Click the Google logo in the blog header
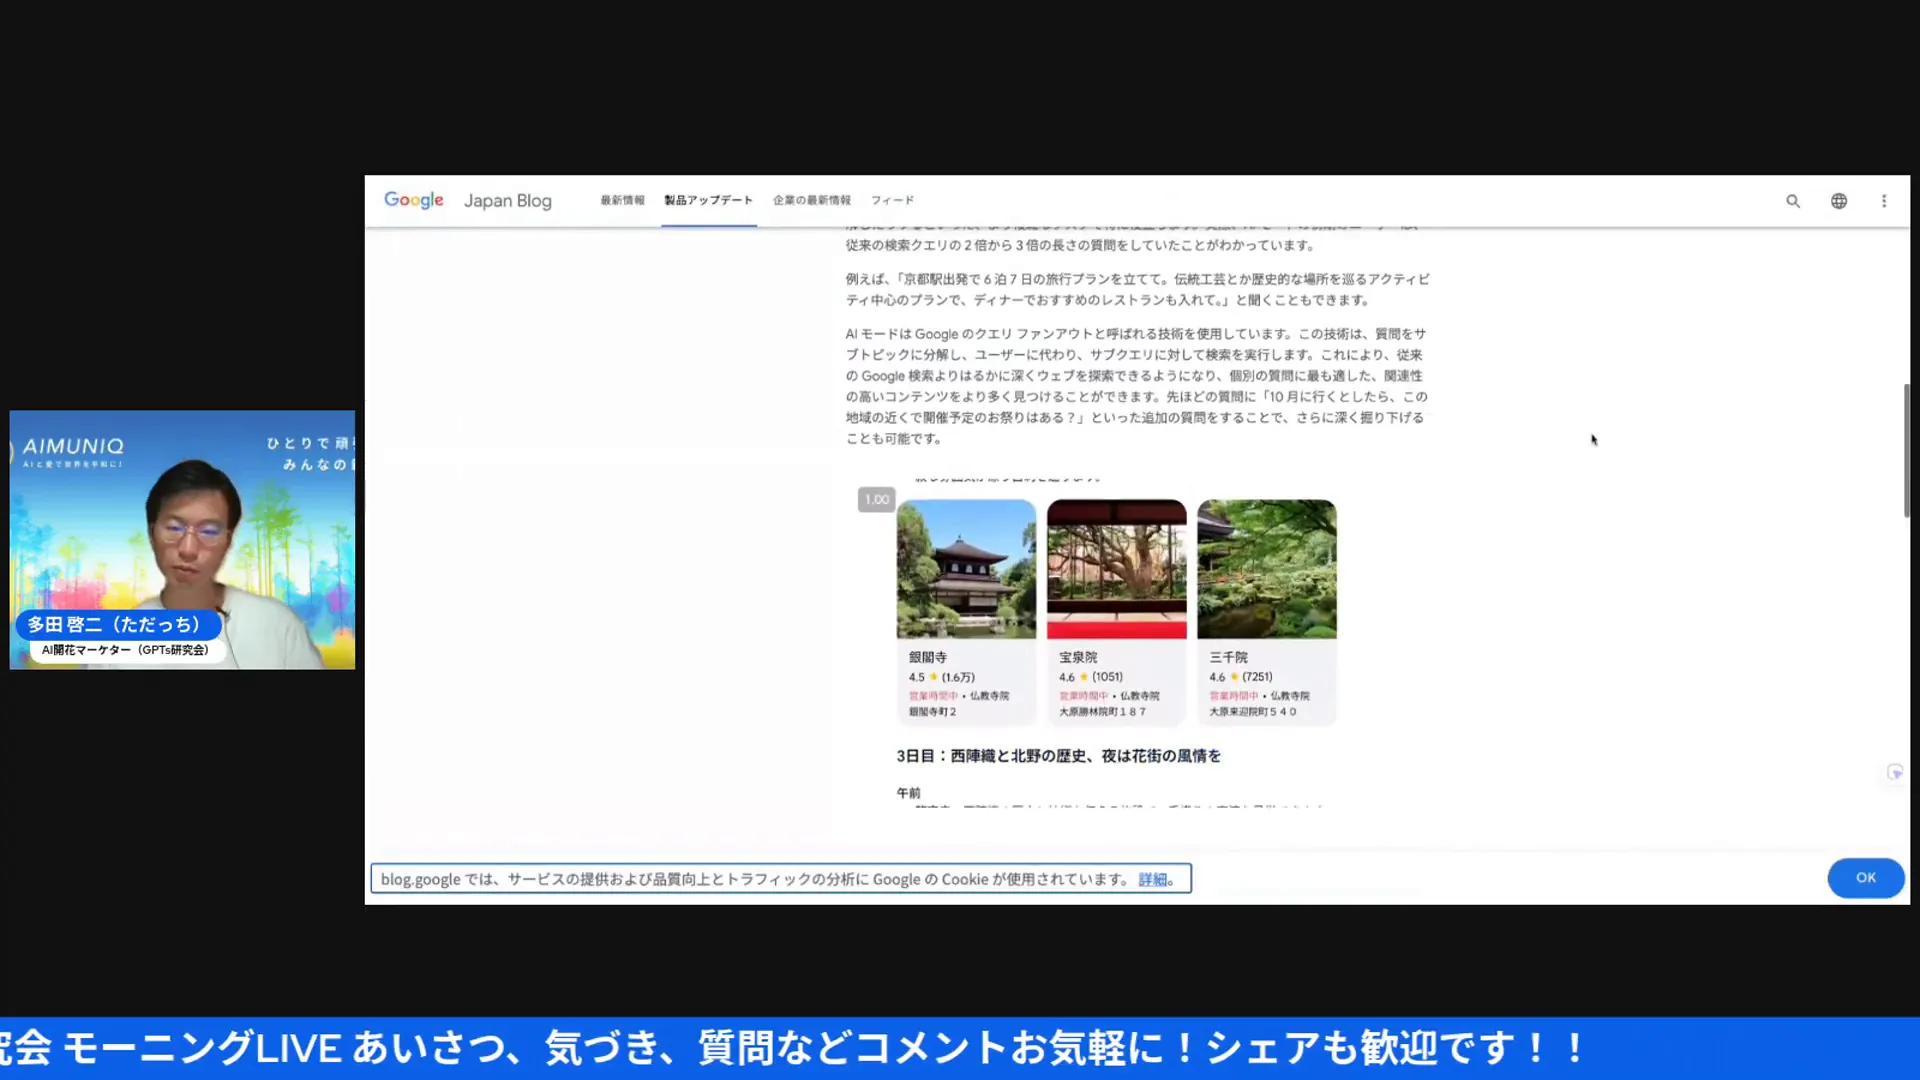 click(413, 200)
